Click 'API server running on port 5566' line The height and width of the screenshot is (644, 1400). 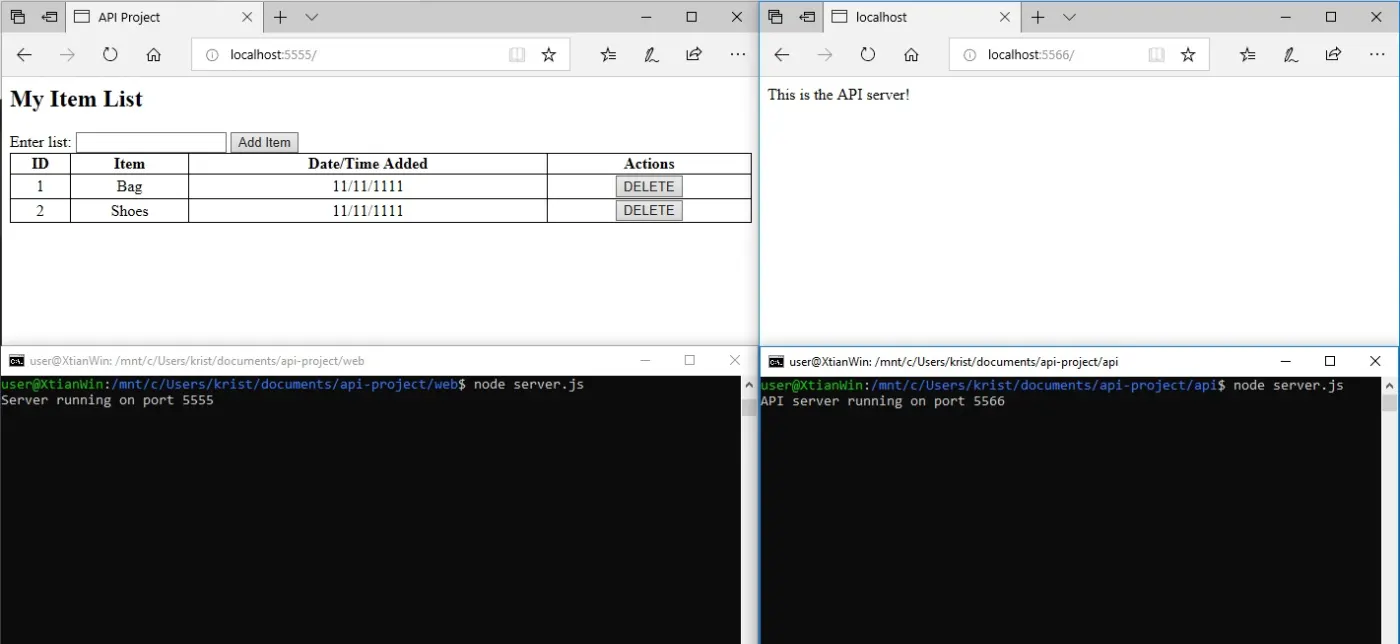coord(882,401)
